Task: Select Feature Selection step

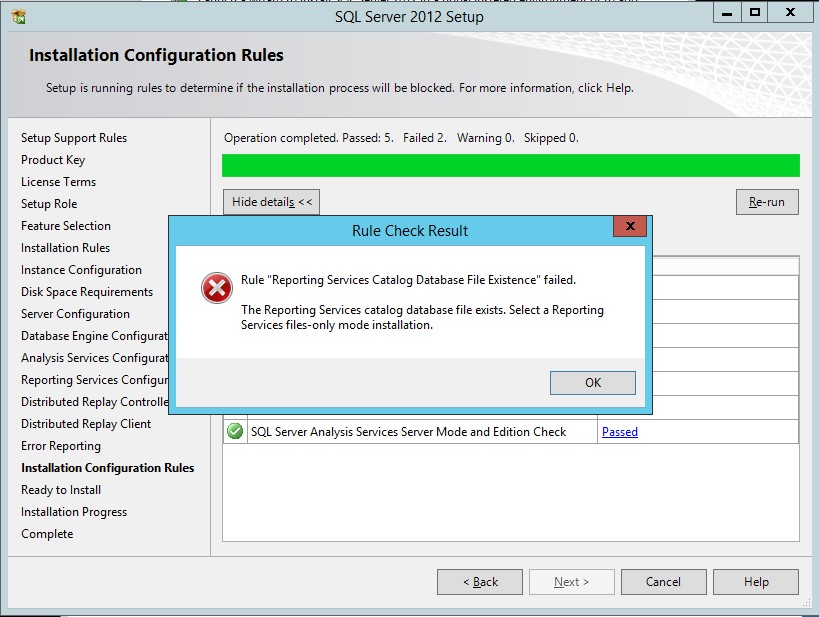Action: click(x=66, y=226)
